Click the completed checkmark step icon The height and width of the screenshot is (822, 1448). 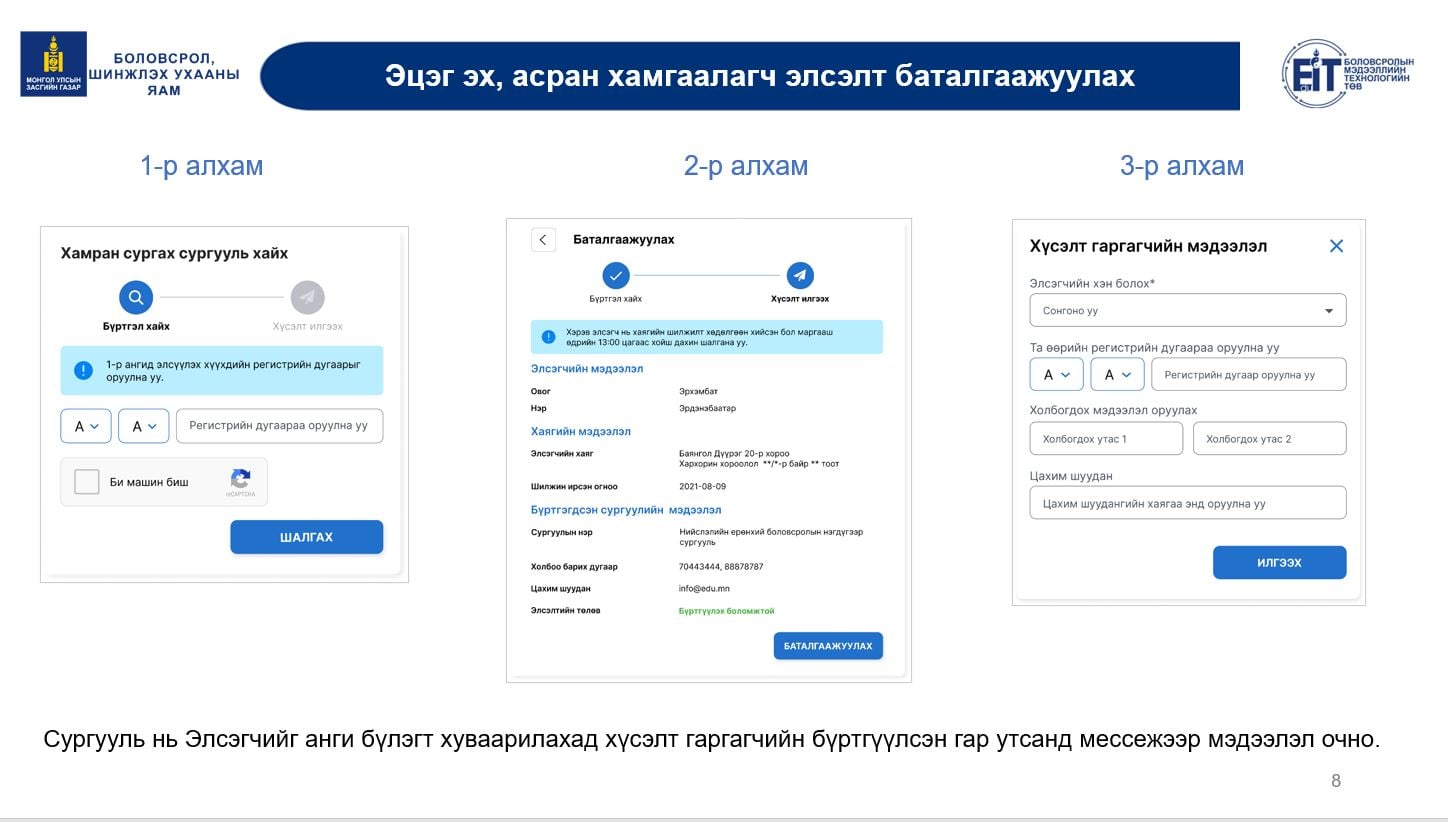[616, 275]
